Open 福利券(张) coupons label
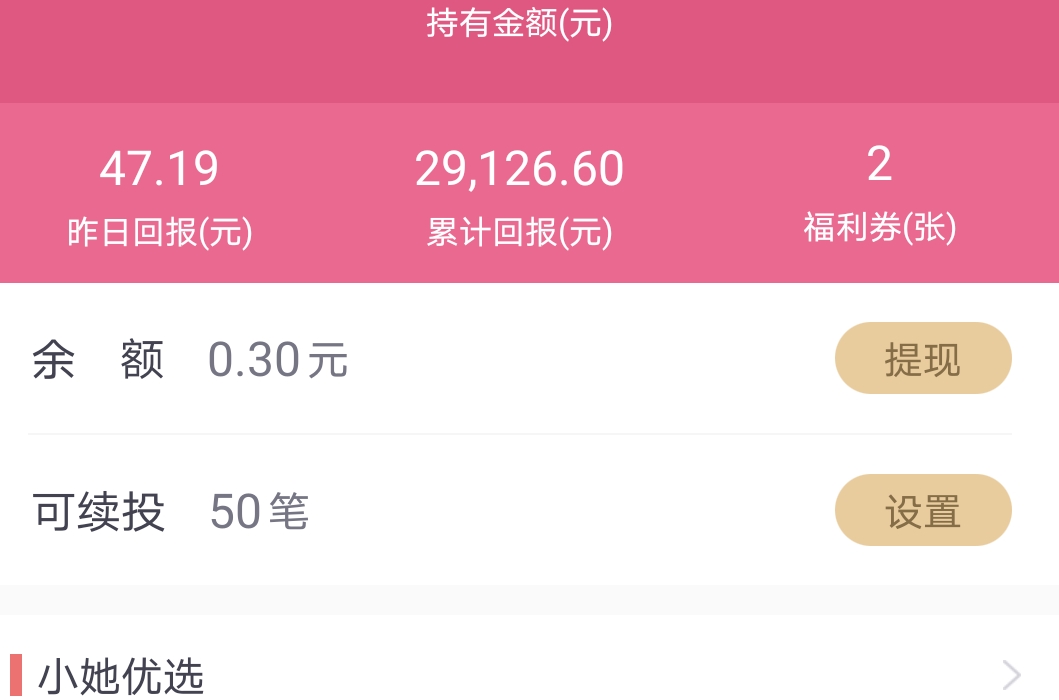Viewport: 1059px width, 700px height. pyautogui.click(x=879, y=227)
